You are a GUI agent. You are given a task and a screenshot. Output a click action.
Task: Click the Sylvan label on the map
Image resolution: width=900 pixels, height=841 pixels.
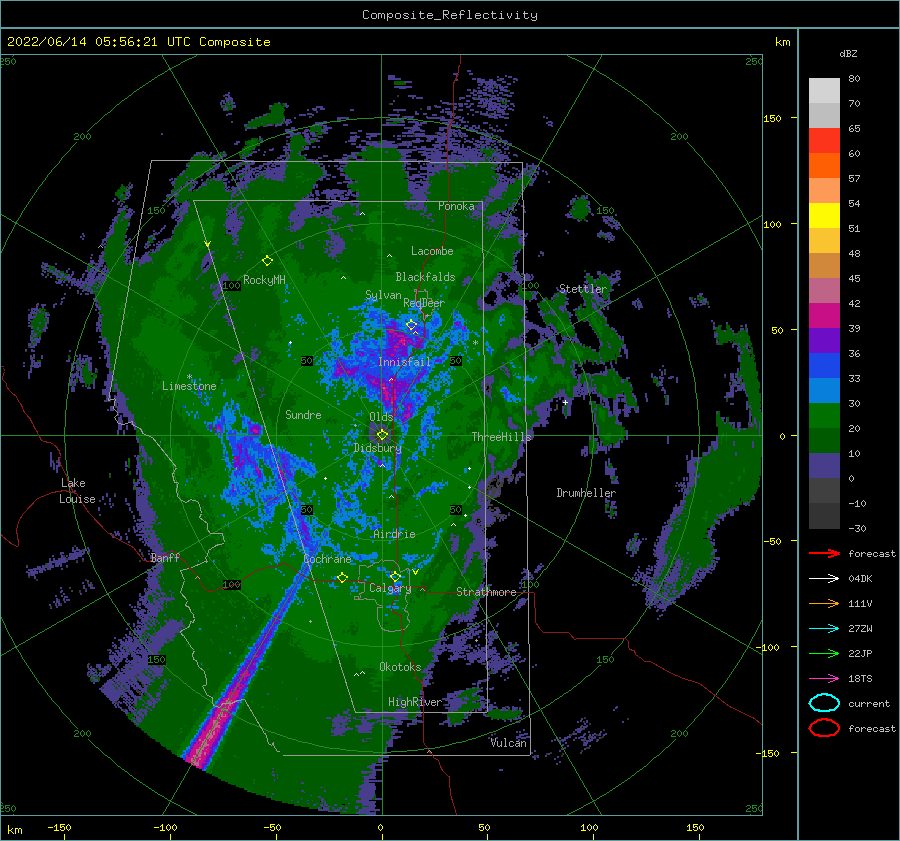383,295
